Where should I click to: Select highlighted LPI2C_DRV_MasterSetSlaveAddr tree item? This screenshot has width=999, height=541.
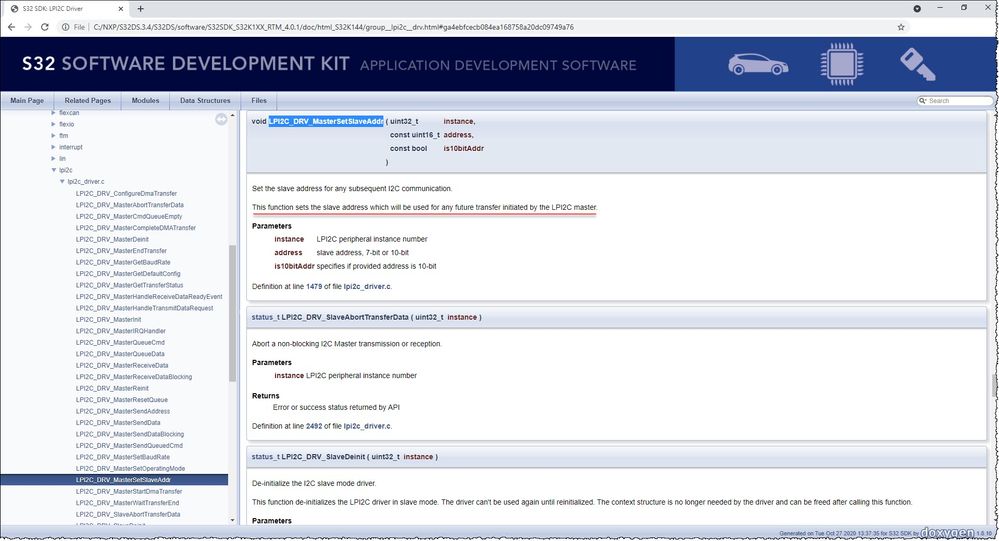click(114, 480)
